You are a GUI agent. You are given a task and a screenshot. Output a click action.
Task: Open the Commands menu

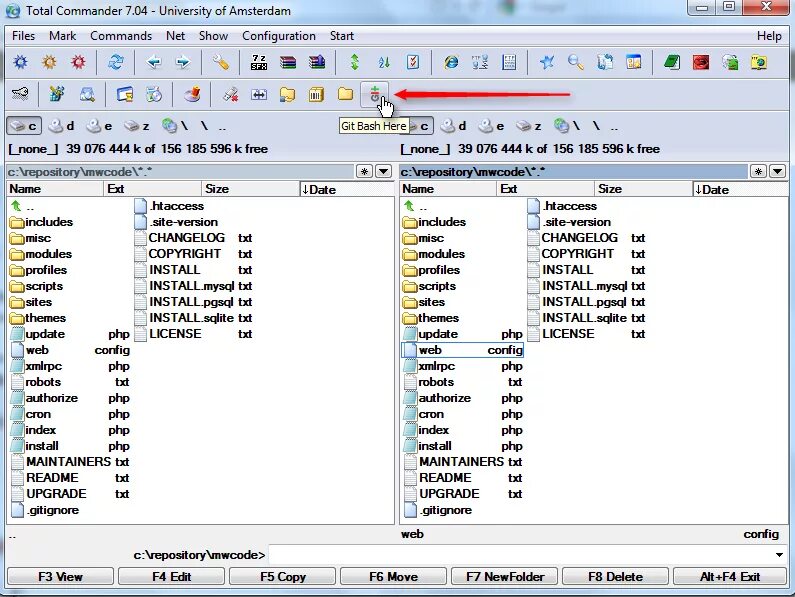coord(121,36)
